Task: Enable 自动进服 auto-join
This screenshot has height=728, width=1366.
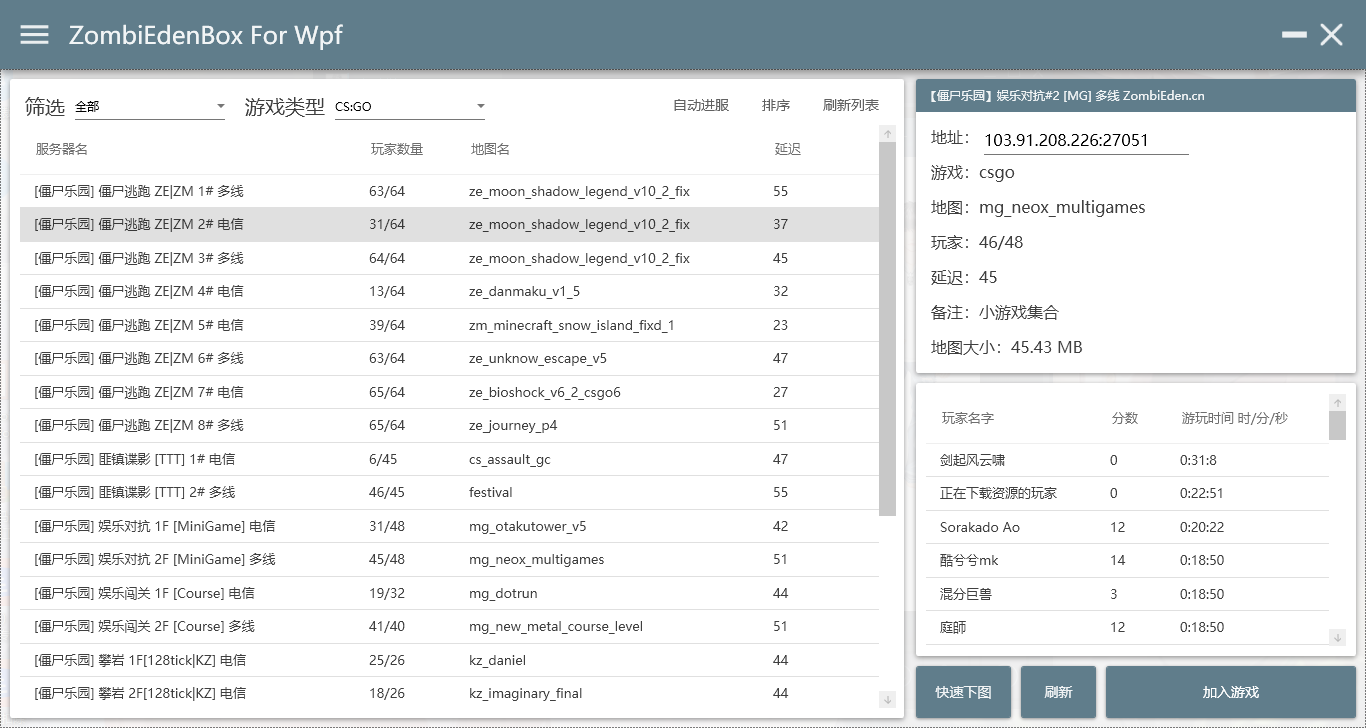Action: click(x=701, y=104)
